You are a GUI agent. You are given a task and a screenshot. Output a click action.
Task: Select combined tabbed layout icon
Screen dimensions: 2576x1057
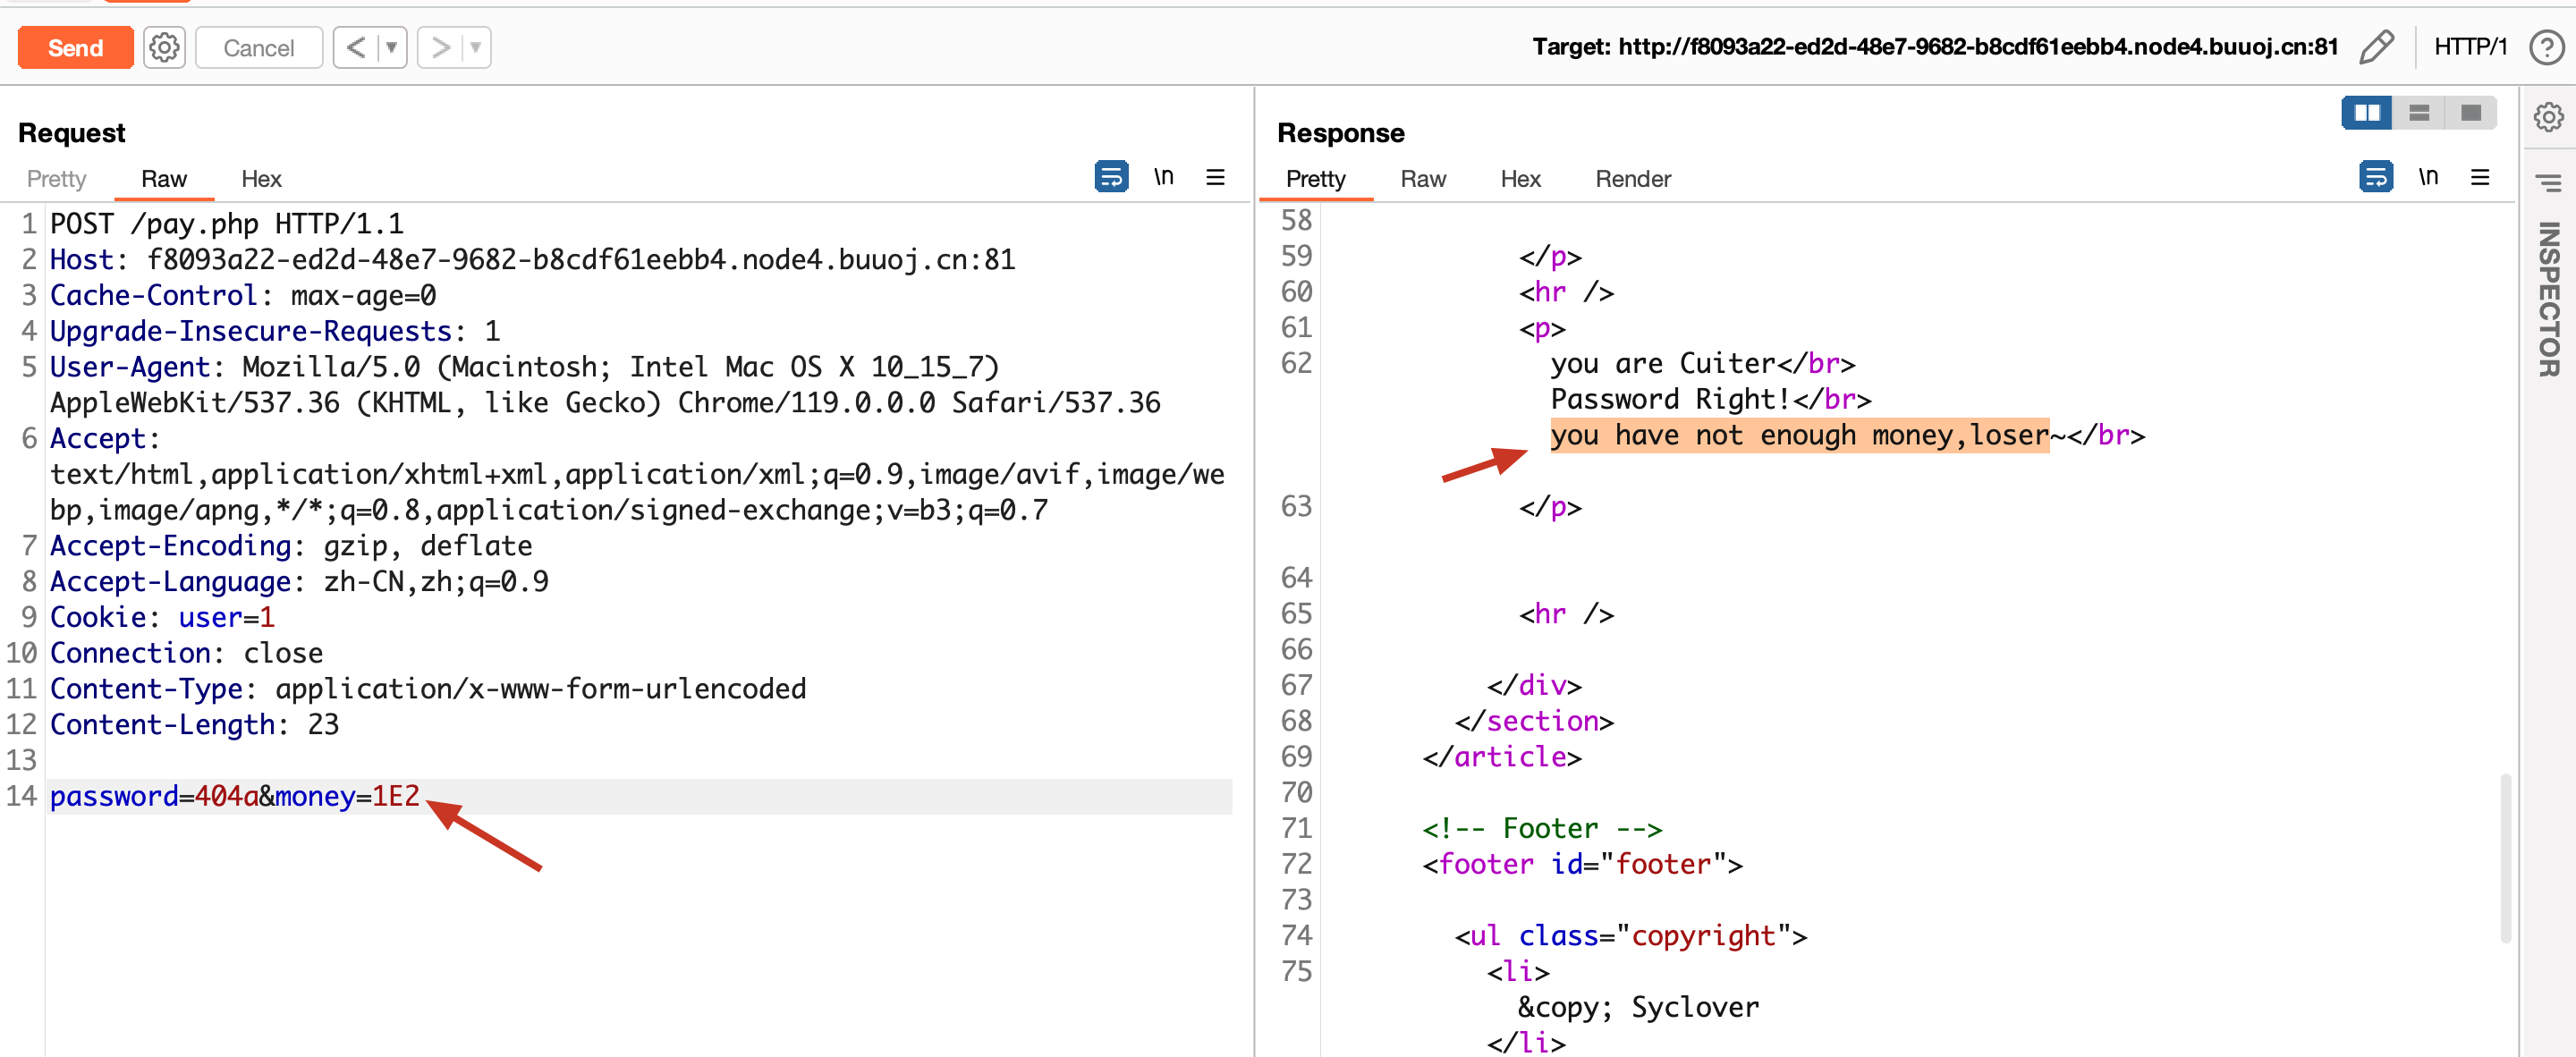(x=2471, y=113)
